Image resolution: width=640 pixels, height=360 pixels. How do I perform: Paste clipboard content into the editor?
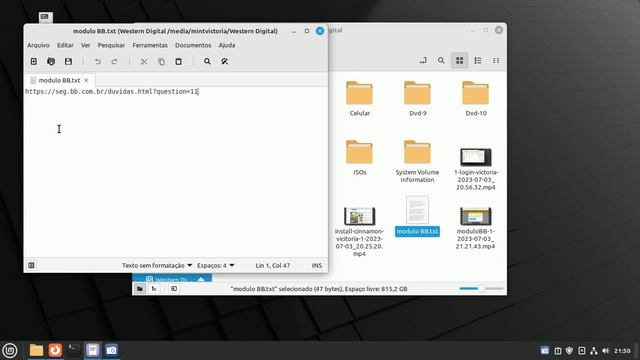[178, 61]
